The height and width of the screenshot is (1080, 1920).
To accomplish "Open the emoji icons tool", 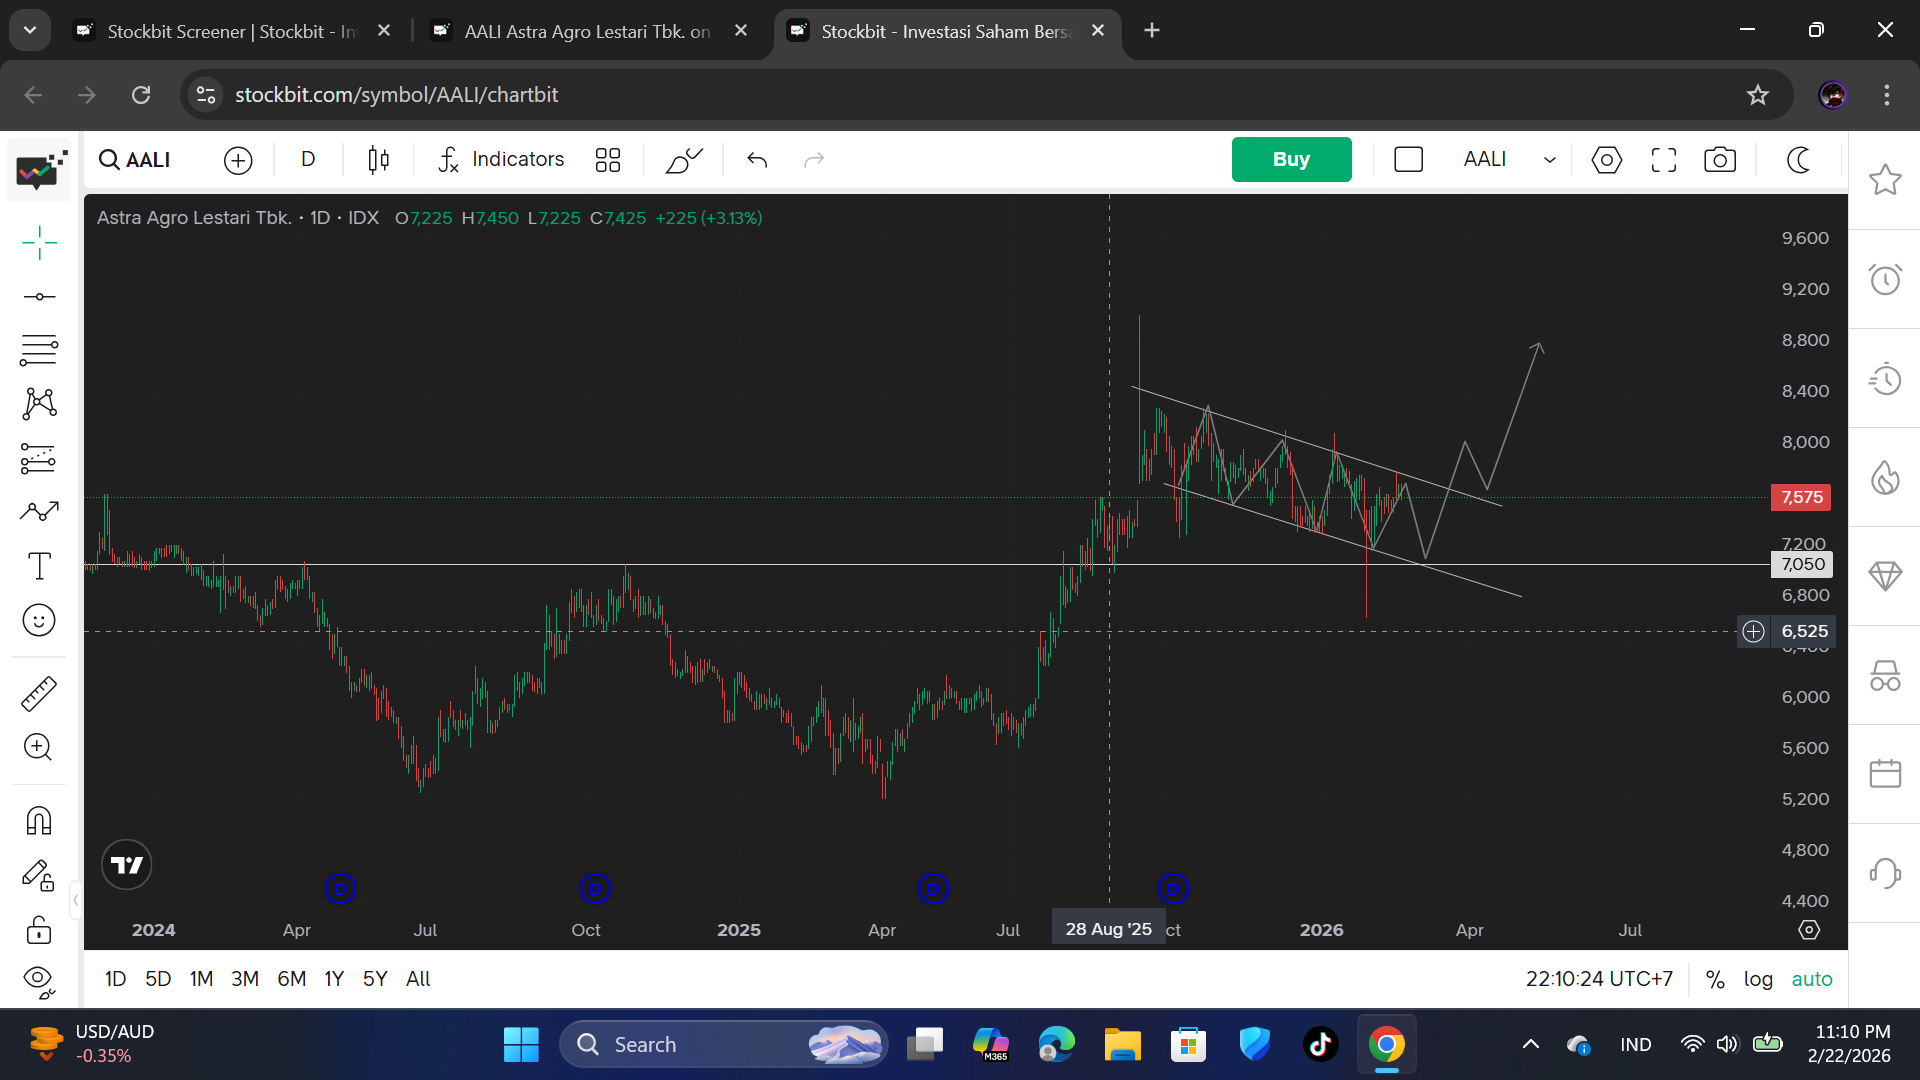I will click(x=39, y=620).
